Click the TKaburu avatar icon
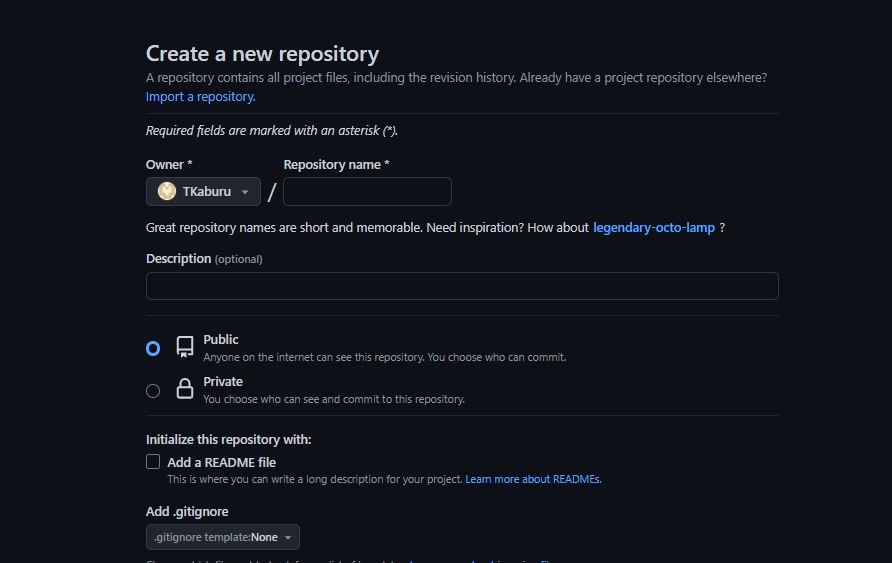Image resolution: width=892 pixels, height=563 pixels. coord(167,191)
